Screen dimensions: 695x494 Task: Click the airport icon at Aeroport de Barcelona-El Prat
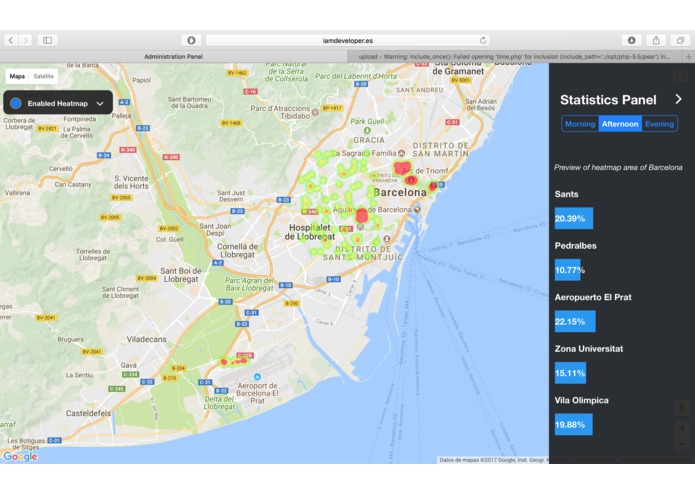tap(257, 377)
